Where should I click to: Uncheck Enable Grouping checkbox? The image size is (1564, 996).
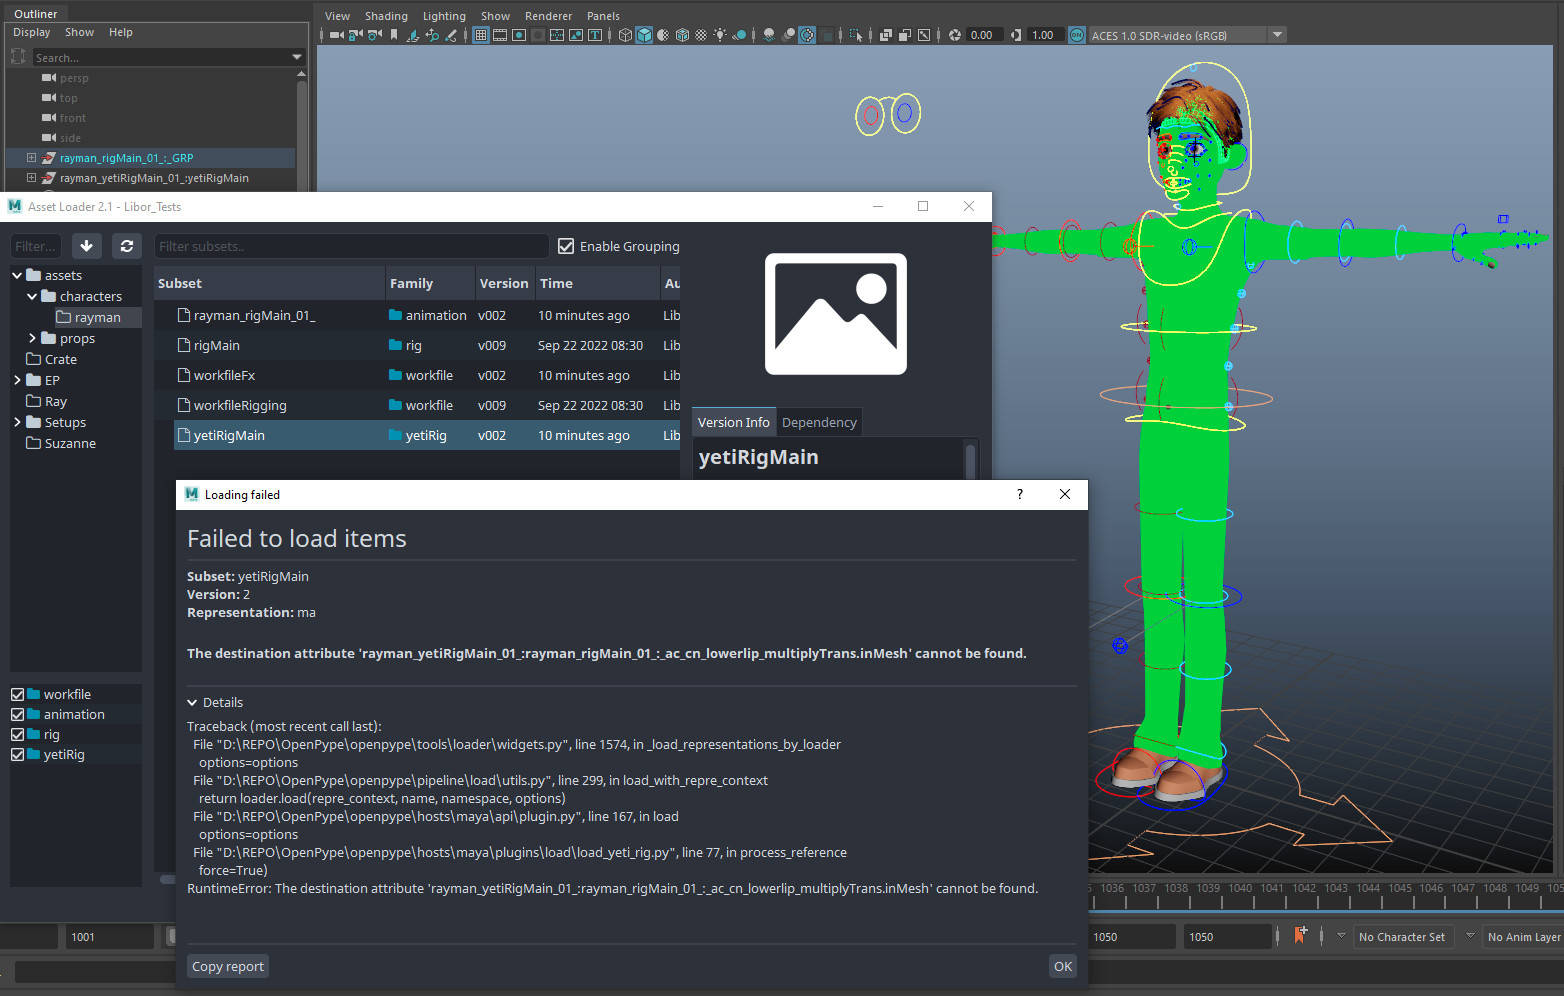point(566,246)
